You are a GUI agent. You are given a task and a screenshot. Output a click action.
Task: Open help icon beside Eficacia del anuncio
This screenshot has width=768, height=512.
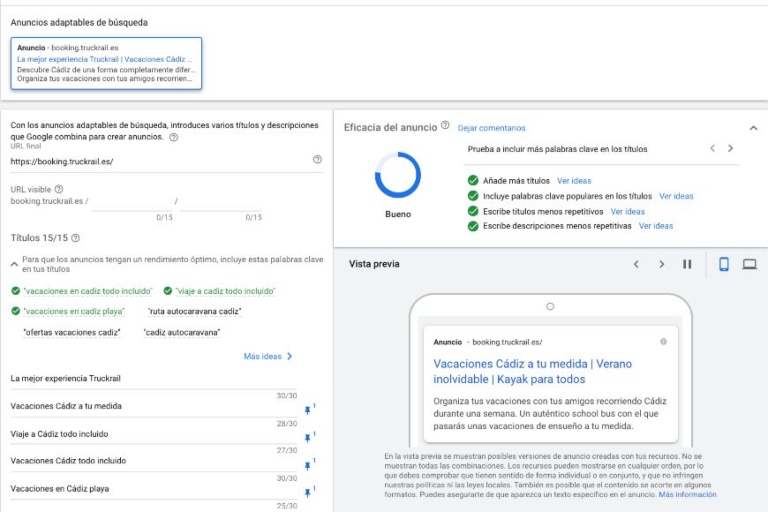(445, 125)
